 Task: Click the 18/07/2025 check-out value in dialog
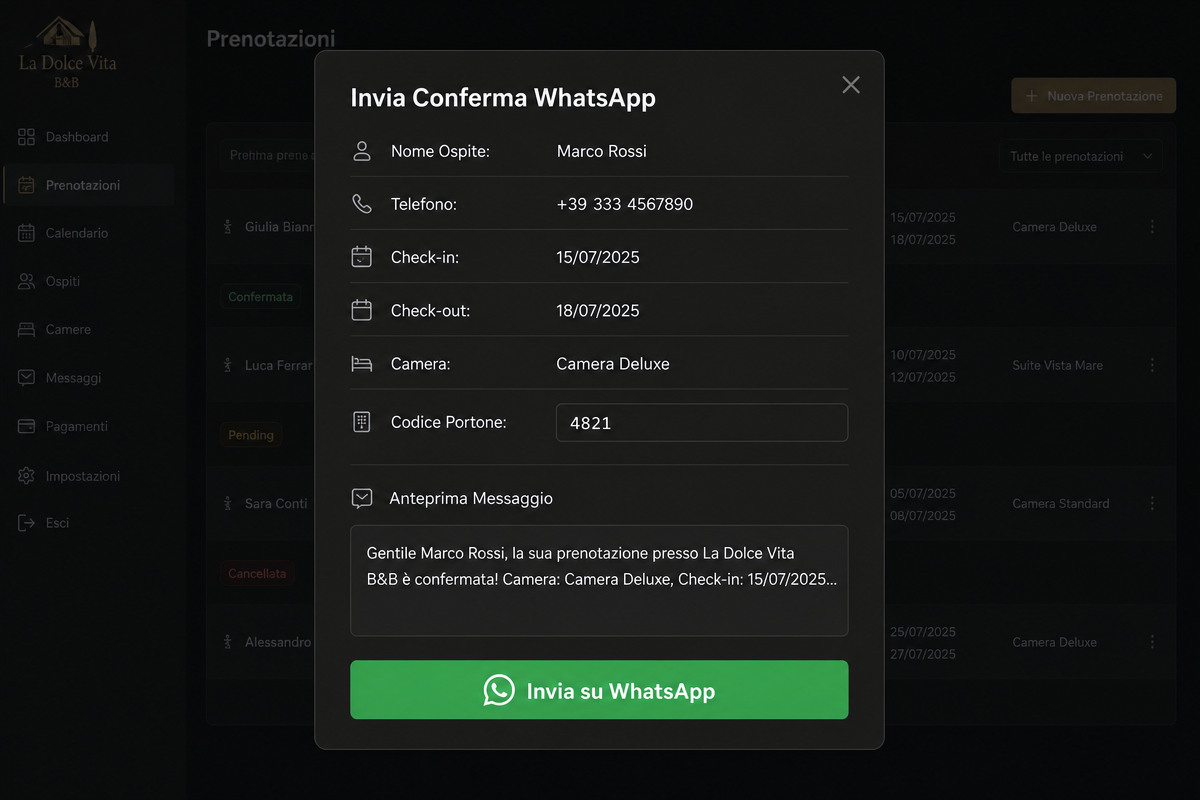click(598, 310)
